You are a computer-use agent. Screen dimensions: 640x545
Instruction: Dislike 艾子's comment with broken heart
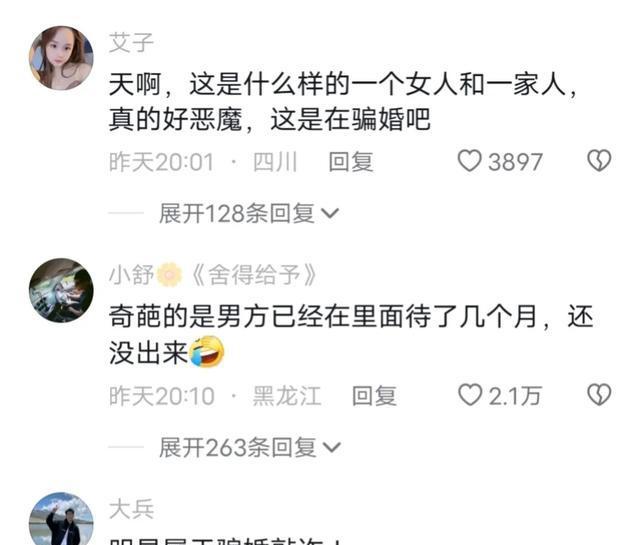[x=599, y=160]
